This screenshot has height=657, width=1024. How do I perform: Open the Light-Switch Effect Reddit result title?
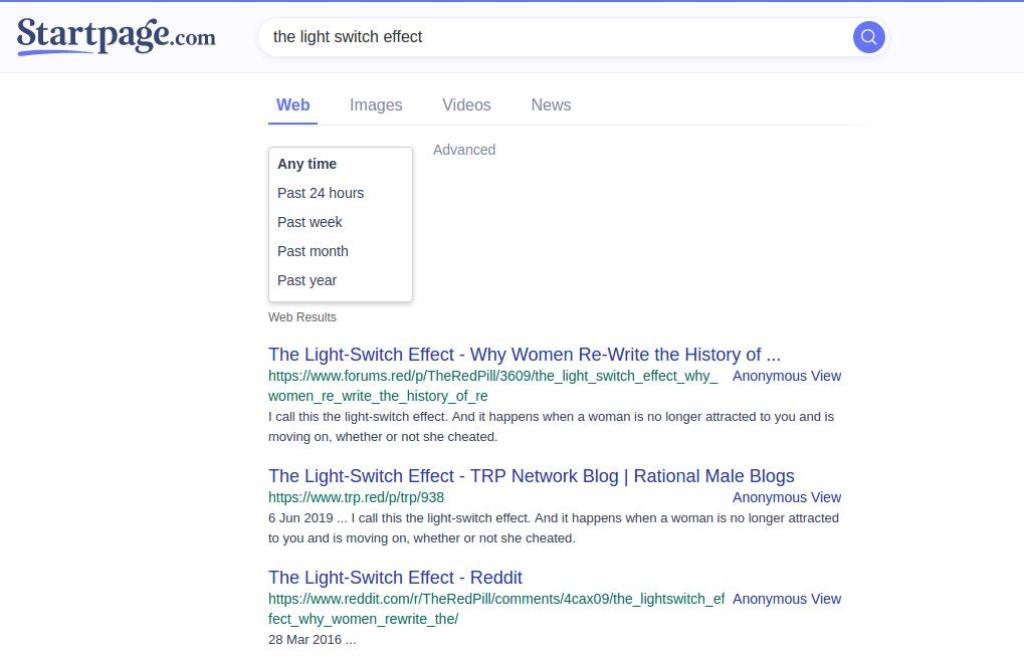coord(395,577)
